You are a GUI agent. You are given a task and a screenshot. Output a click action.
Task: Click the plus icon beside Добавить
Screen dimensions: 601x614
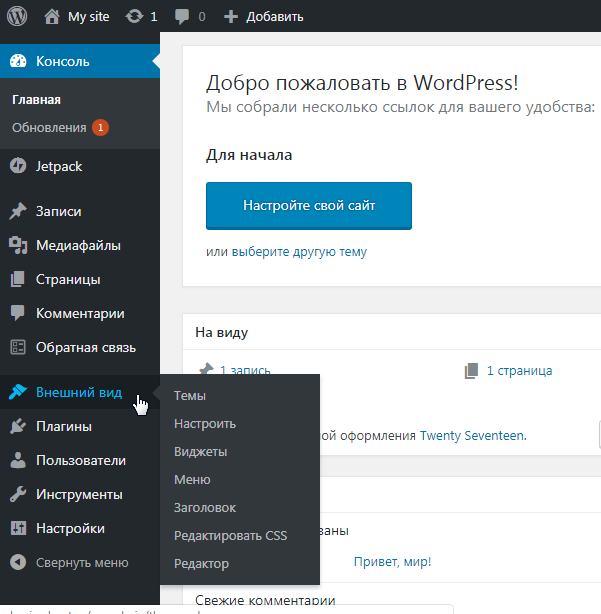tap(231, 16)
